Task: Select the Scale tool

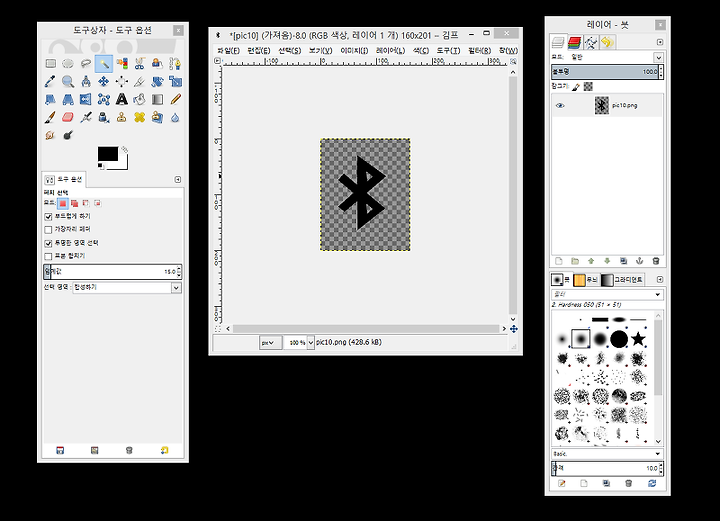Action: pos(175,81)
